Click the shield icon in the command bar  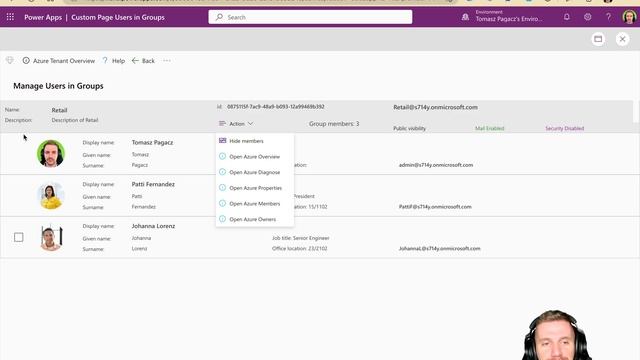coord(10,60)
